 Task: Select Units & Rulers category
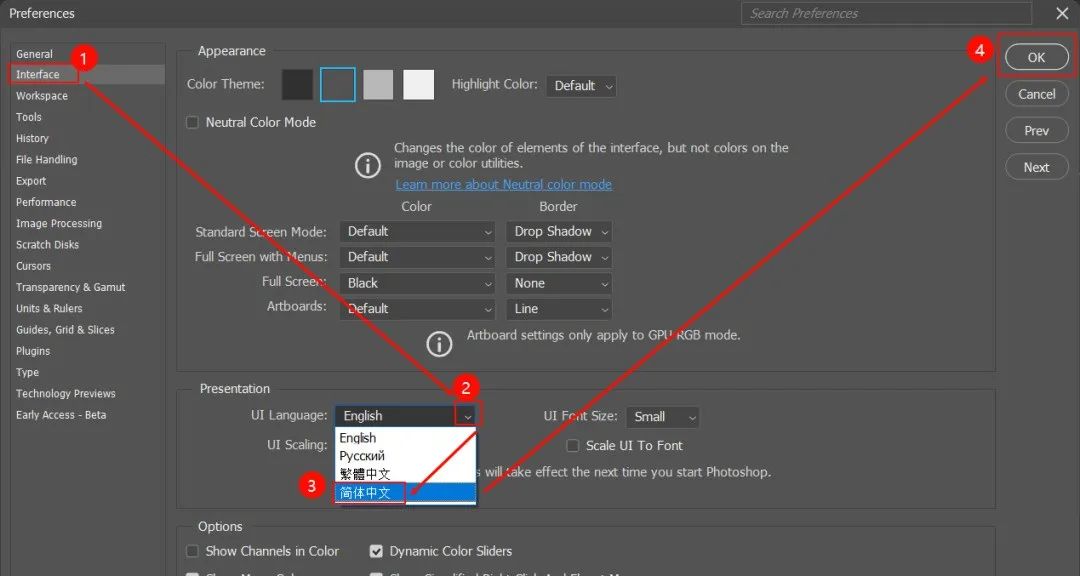click(49, 309)
